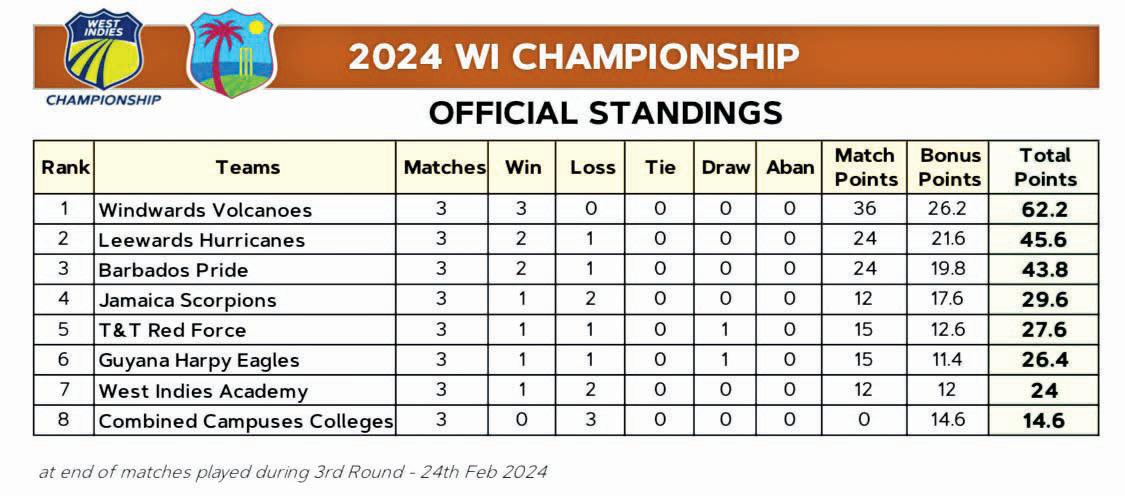
Task: Click the Bonus Points column header
Action: 949,167
